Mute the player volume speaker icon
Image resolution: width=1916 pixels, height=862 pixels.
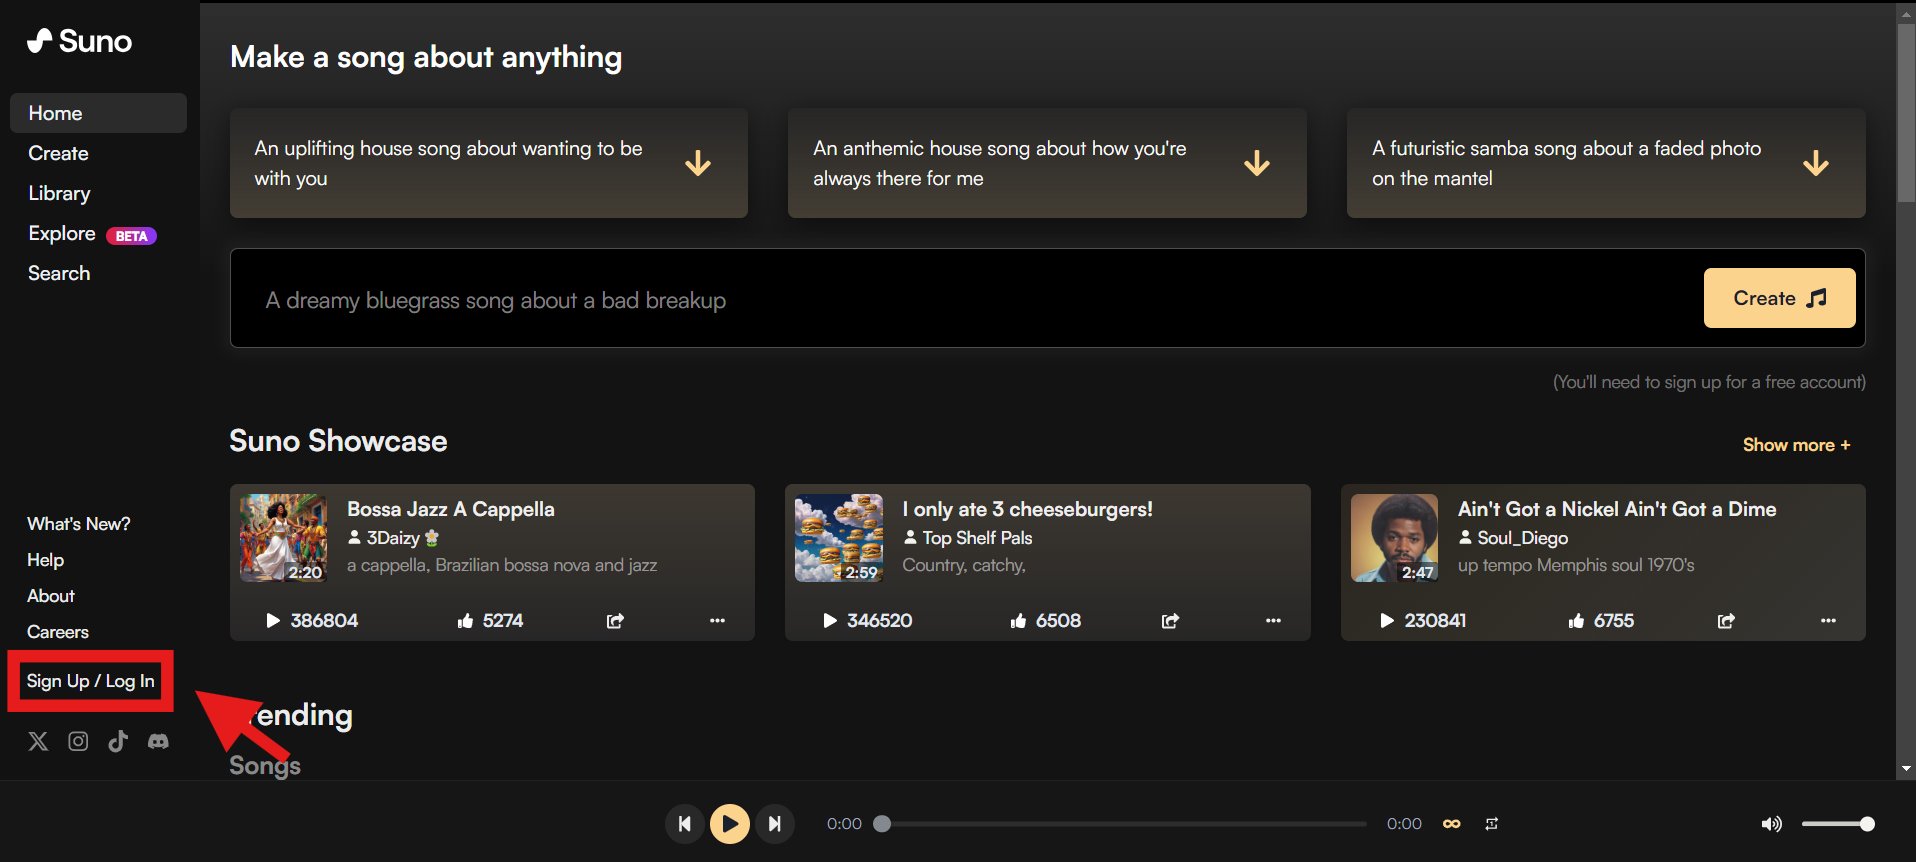point(1771,824)
